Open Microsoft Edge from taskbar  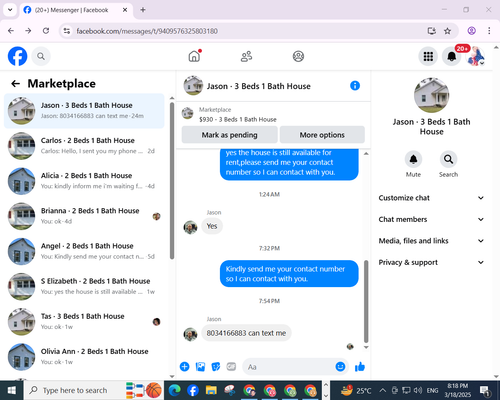[x=174, y=390]
